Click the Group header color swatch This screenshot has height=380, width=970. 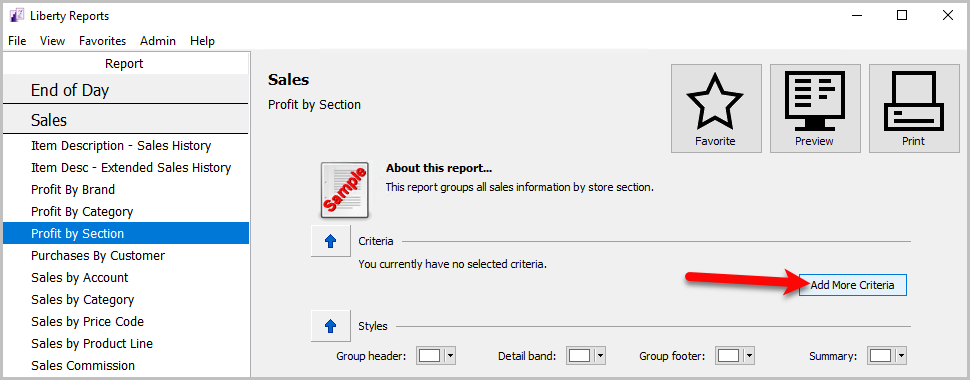pyautogui.click(x=430, y=356)
